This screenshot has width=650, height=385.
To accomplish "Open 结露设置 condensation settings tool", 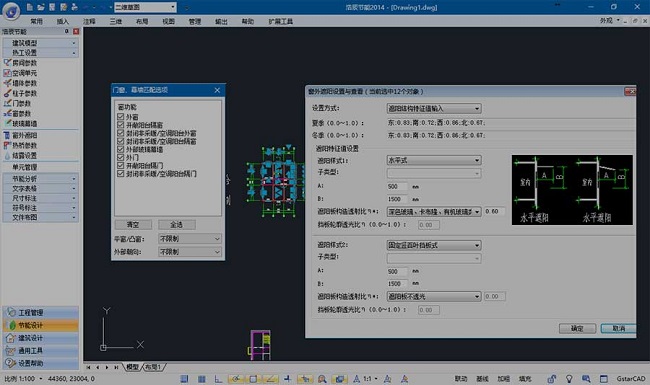I will (x=20, y=156).
